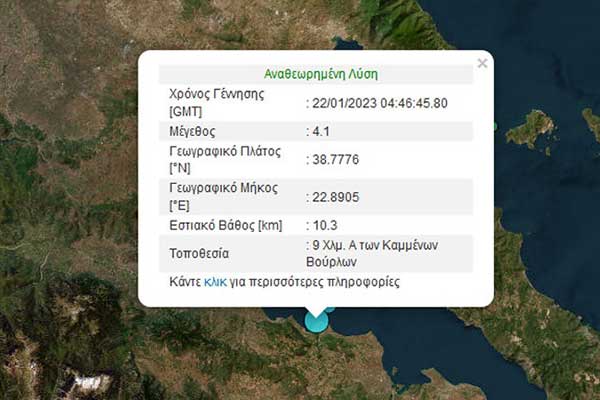The height and width of the screenshot is (400, 600).
Task: Click the Χρόνος Γέννησης [GMT] label
Action: [x=210, y=102]
